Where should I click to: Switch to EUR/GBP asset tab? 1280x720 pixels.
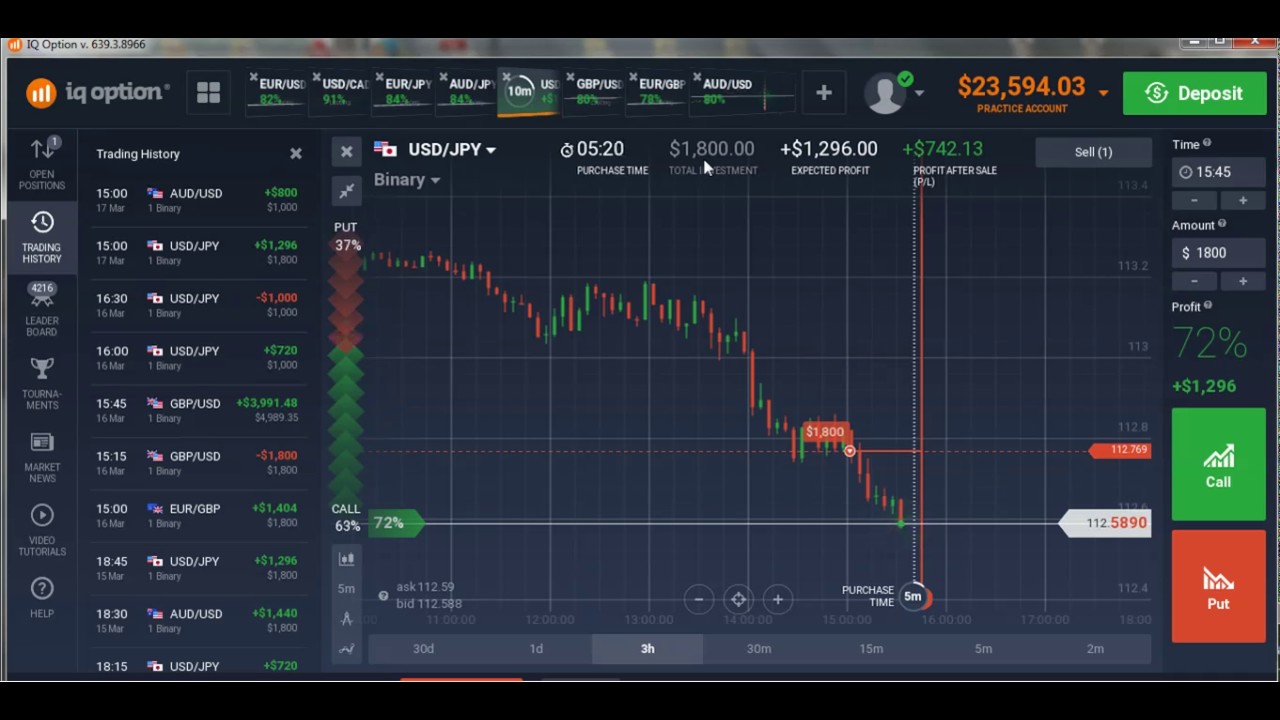click(658, 92)
